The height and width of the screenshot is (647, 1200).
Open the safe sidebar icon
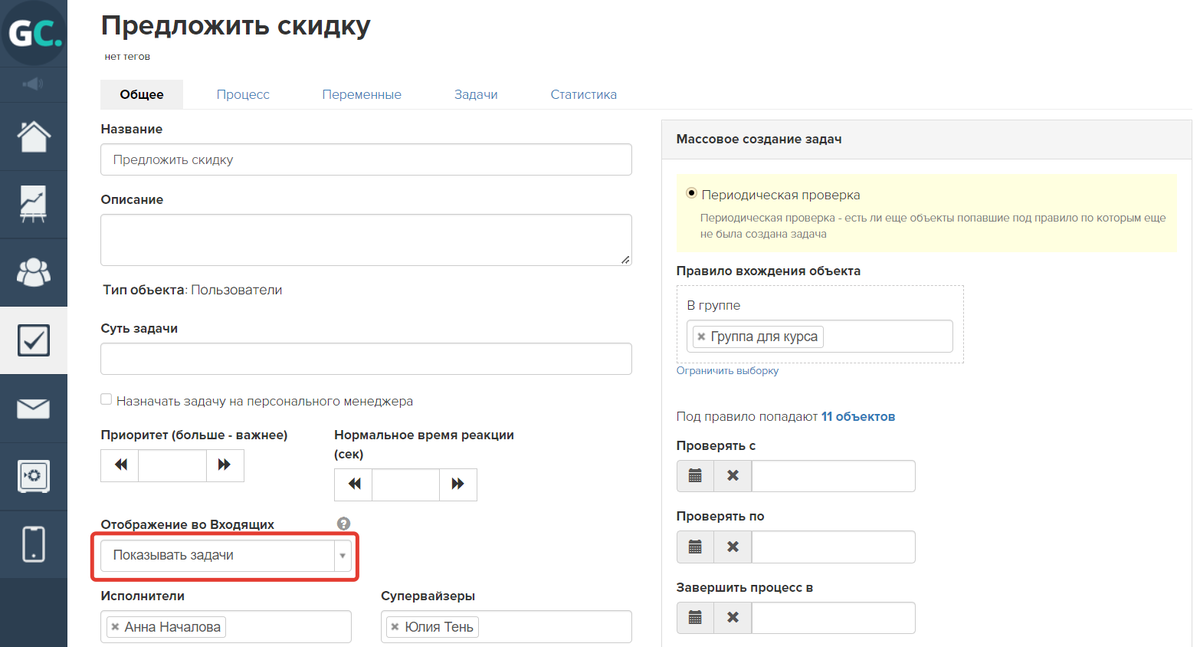pos(34,475)
